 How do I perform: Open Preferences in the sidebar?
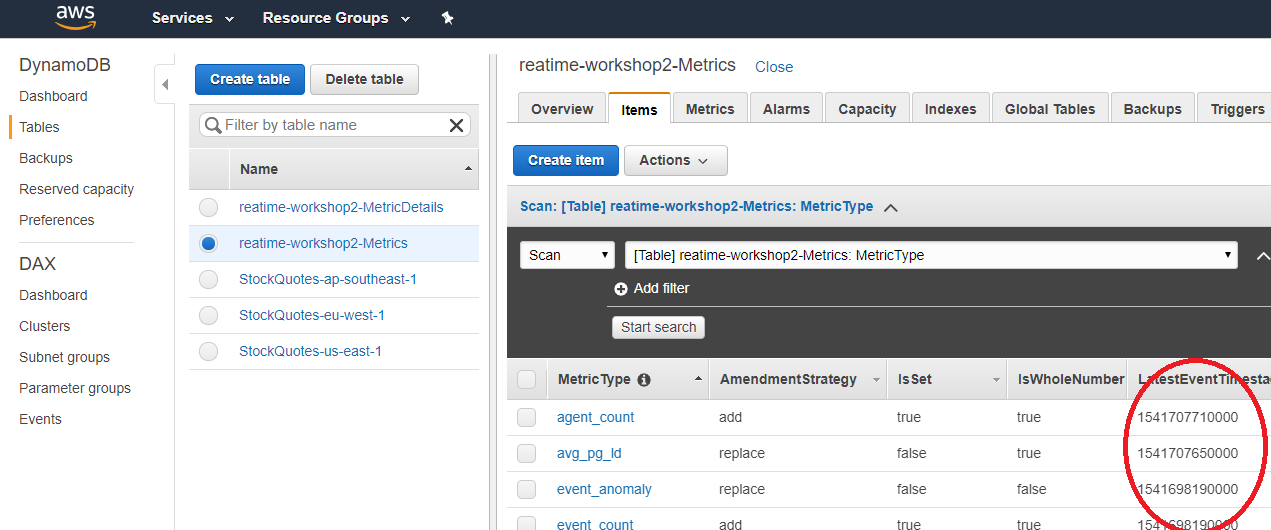point(56,220)
